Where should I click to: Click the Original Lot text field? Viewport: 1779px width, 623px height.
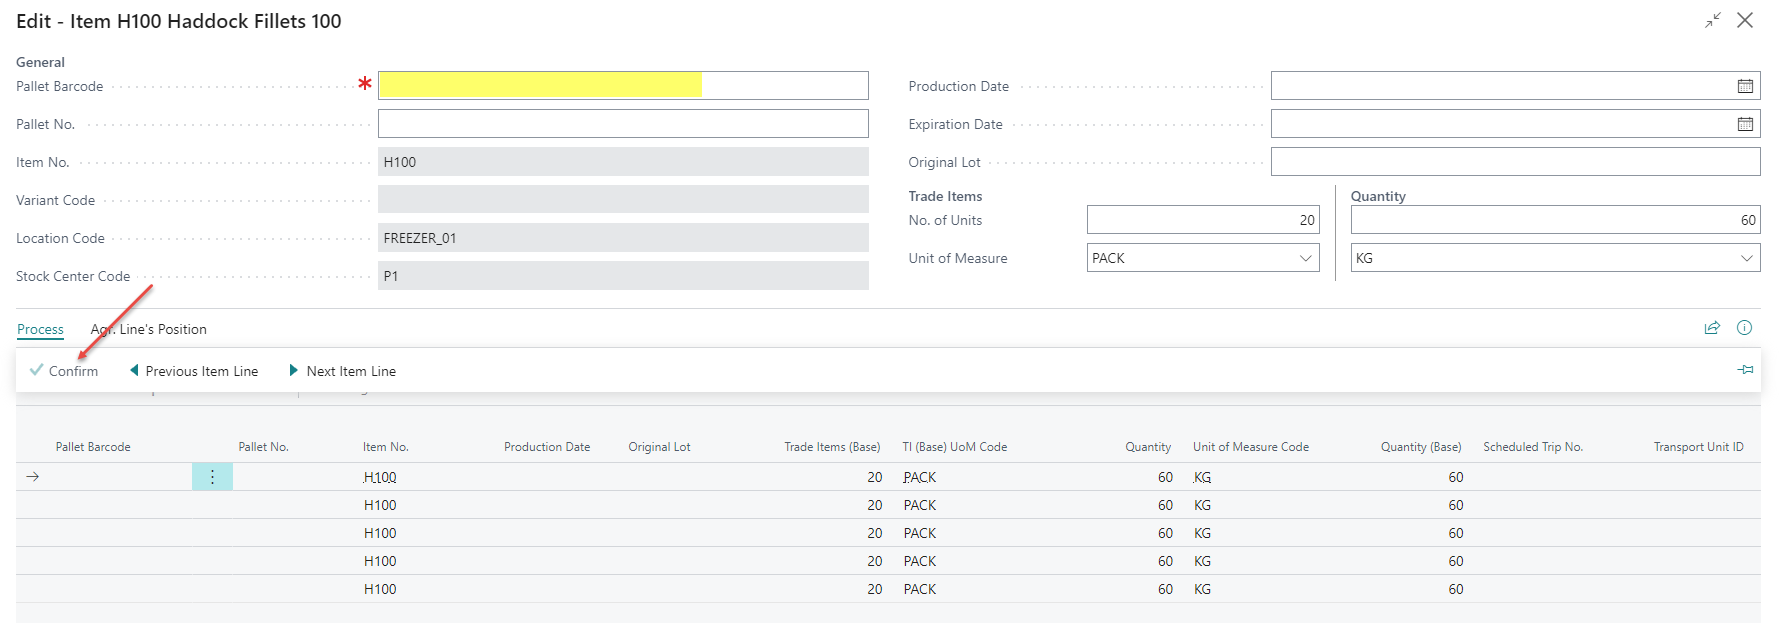(1514, 162)
